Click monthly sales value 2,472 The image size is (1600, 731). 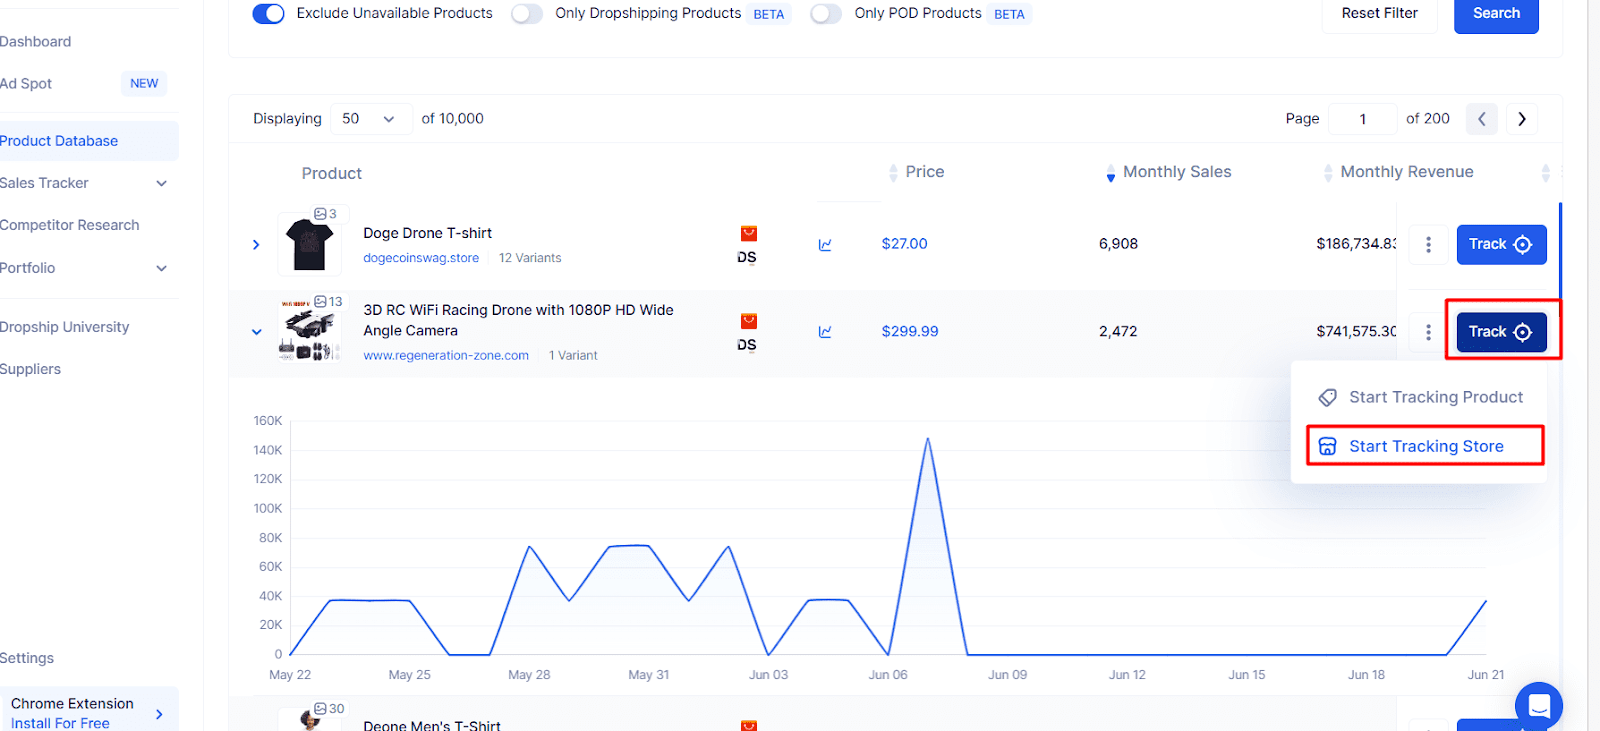click(1118, 331)
